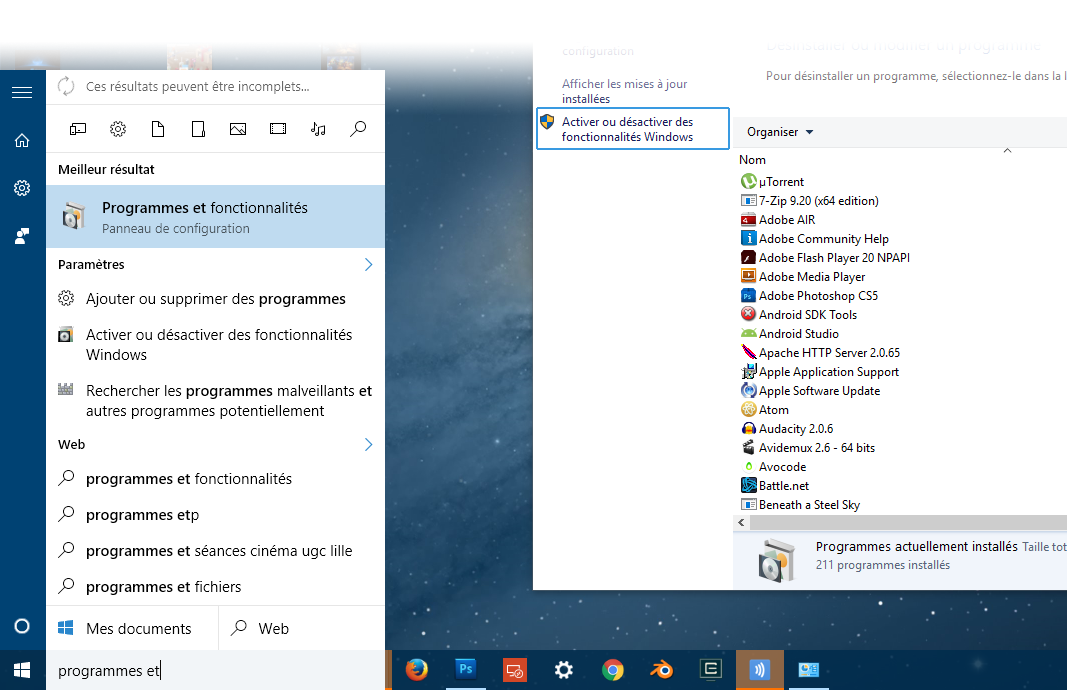Filter search results by Videos icon
1067x690 pixels.
click(278, 128)
